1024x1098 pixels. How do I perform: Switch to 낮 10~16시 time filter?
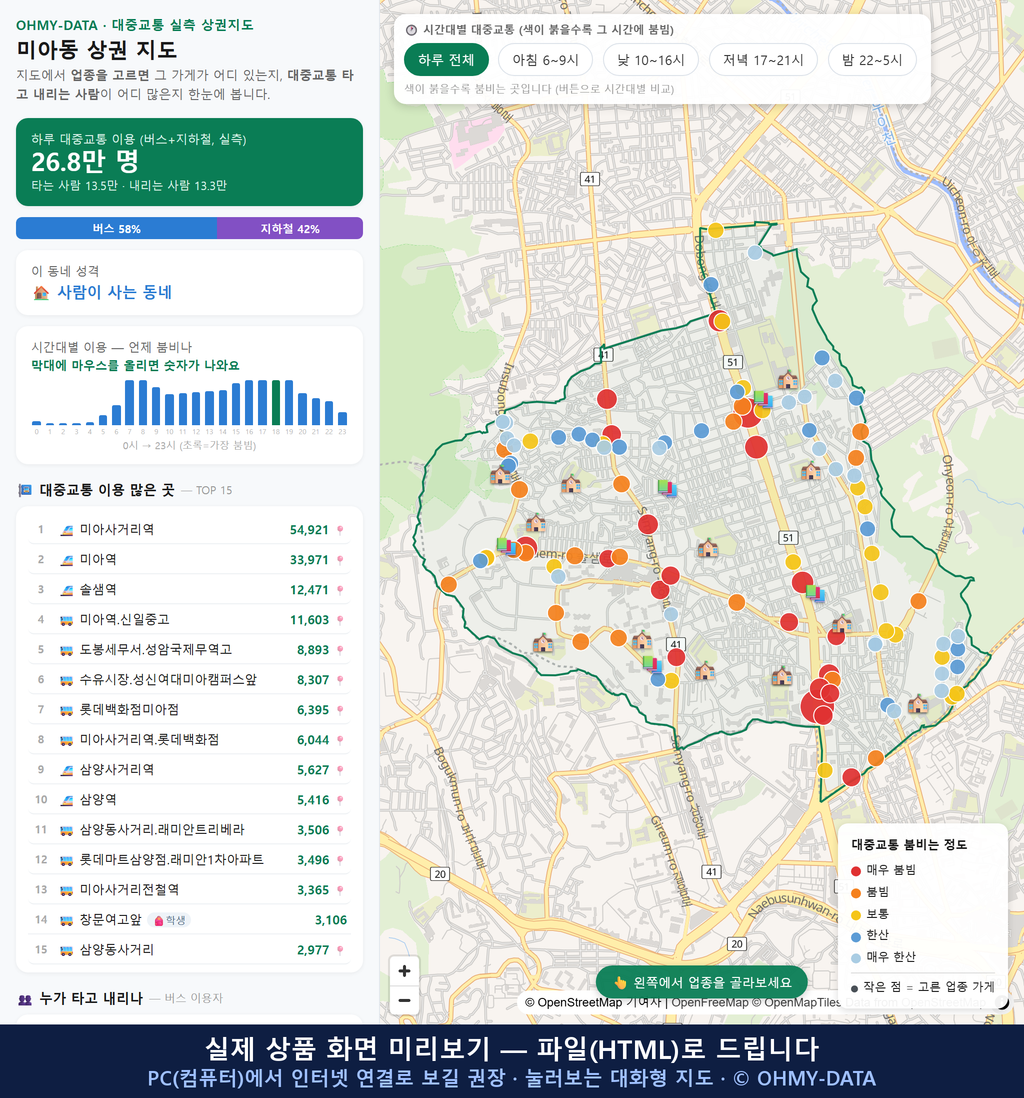coord(651,60)
